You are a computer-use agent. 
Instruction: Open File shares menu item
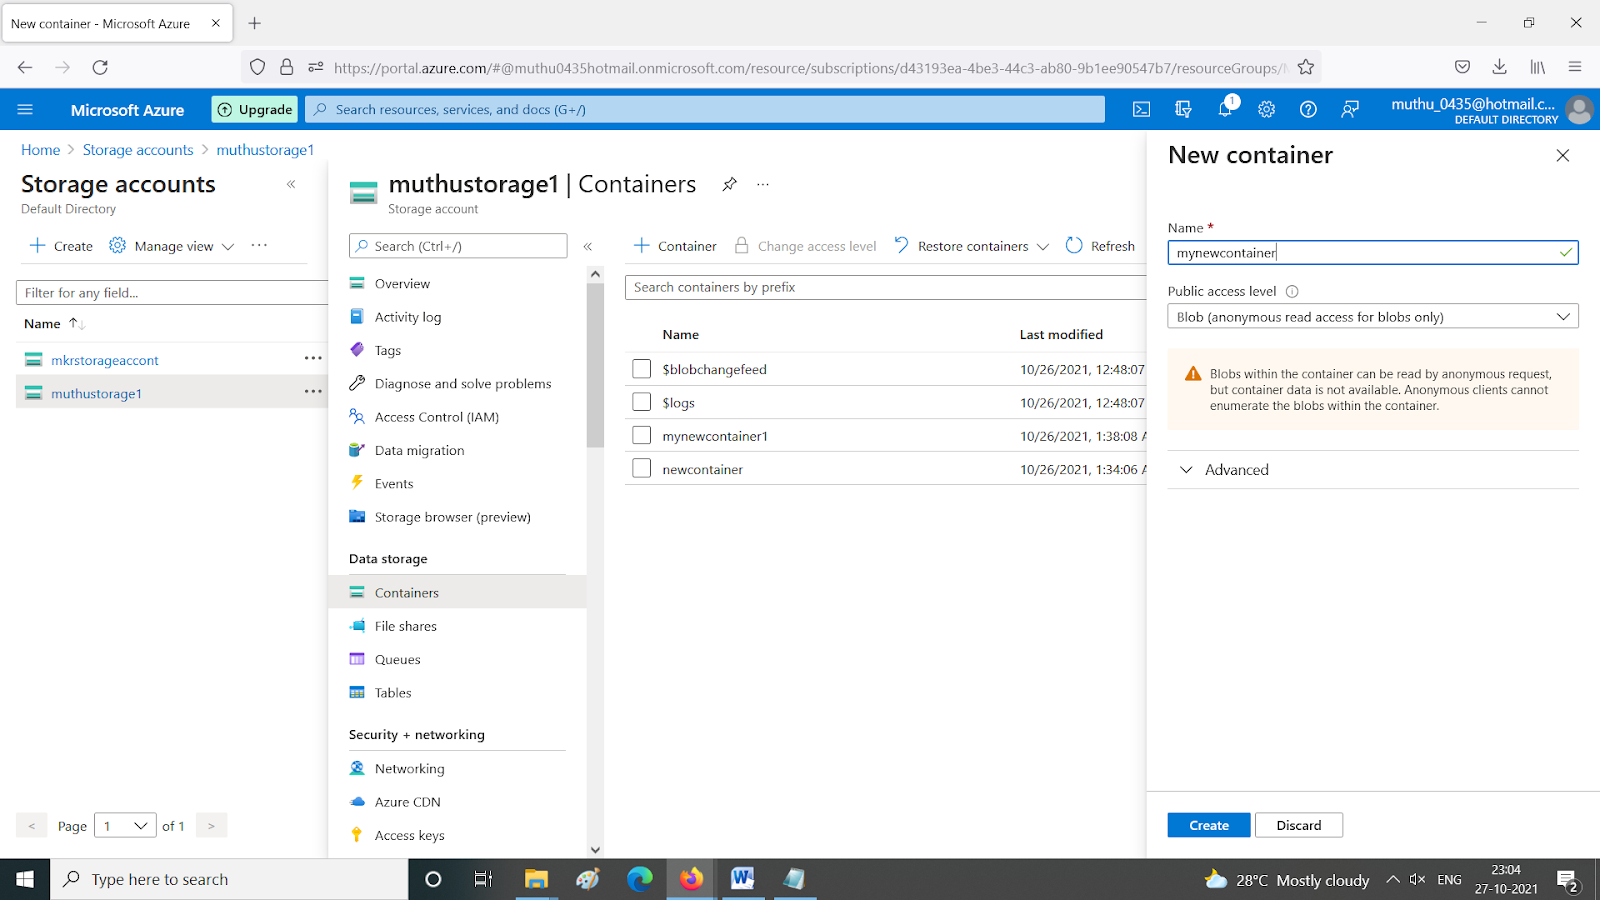[405, 626]
